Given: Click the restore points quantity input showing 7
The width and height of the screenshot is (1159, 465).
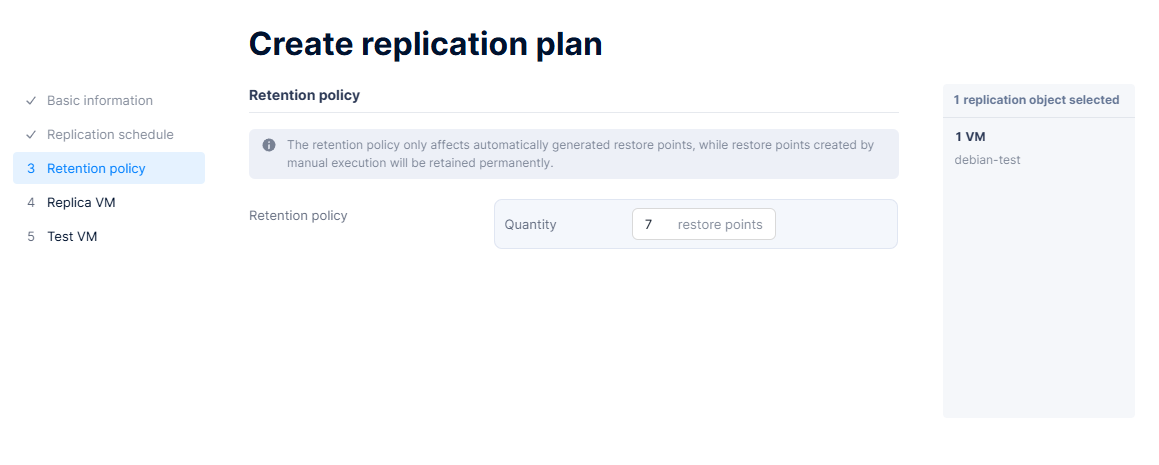Looking at the screenshot, I should tap(650, 225).
